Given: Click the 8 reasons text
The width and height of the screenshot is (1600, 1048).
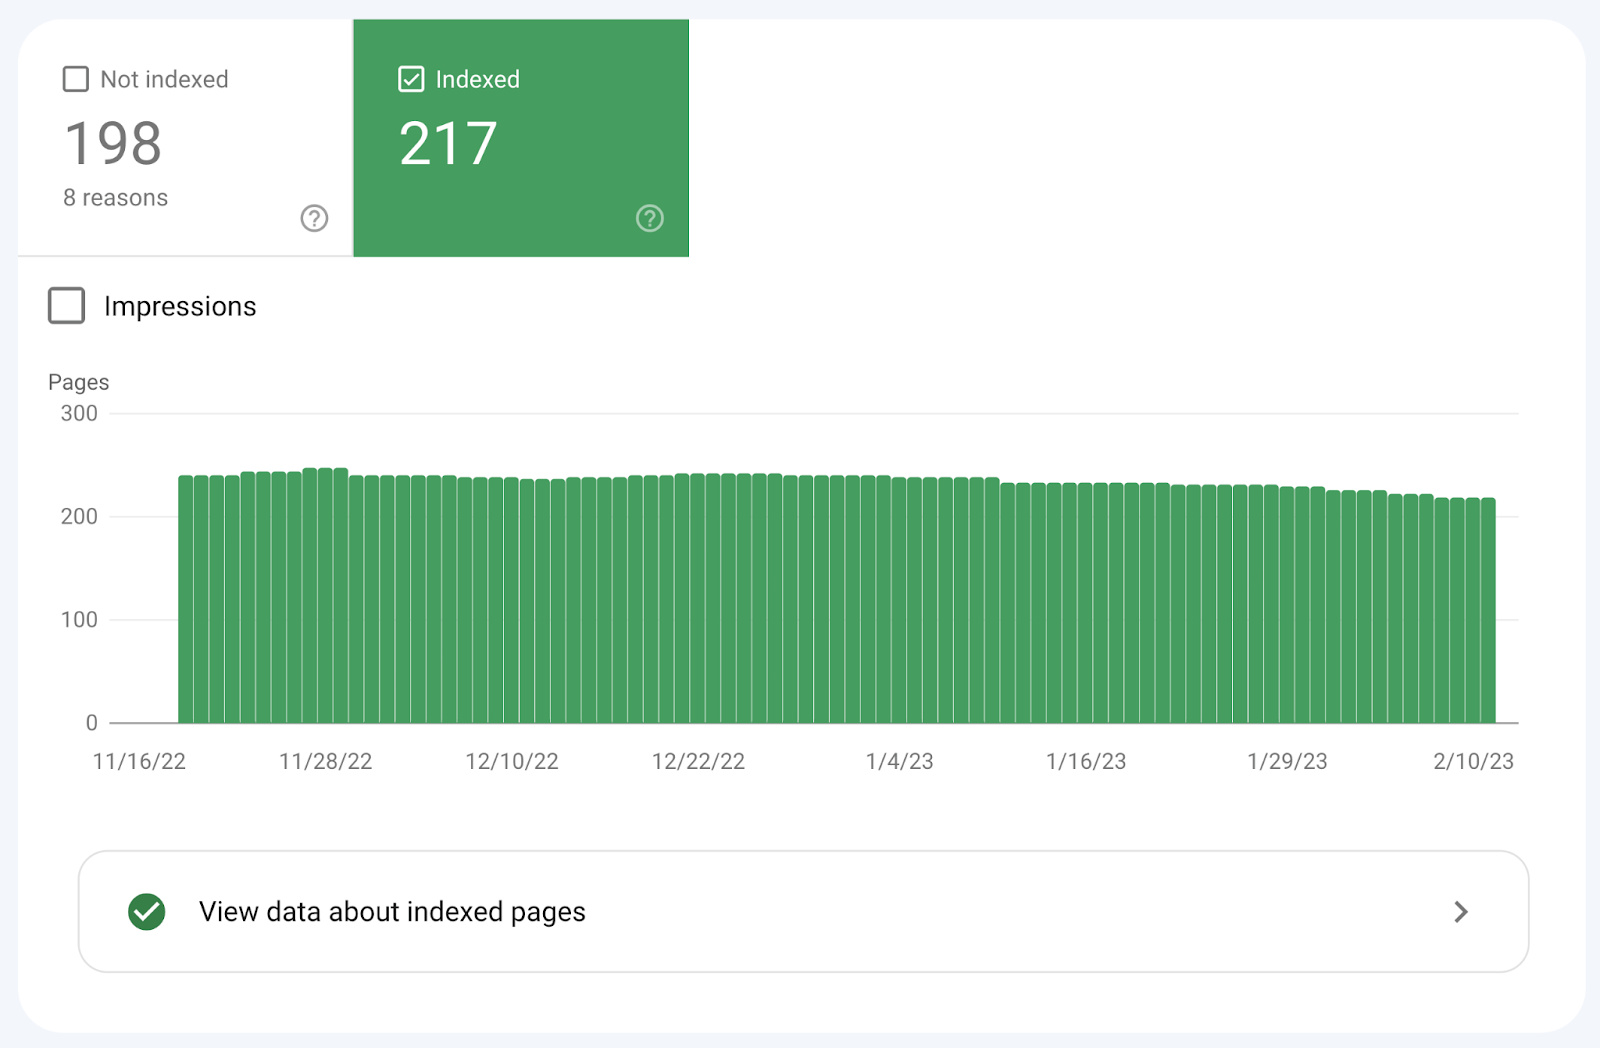Looking at the screenshot, I should click(x=115, y=197).
